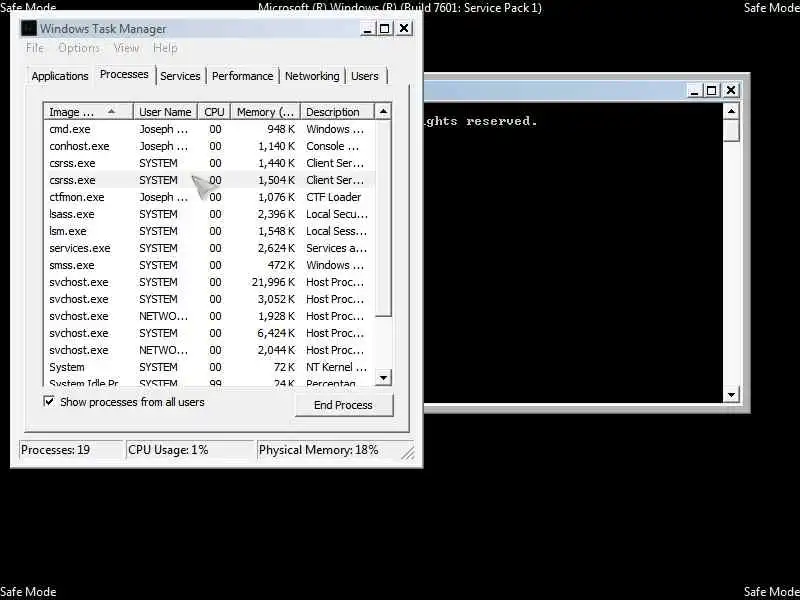
Task: Click the 472 K memory value
Action: click(x=281, y=265)
